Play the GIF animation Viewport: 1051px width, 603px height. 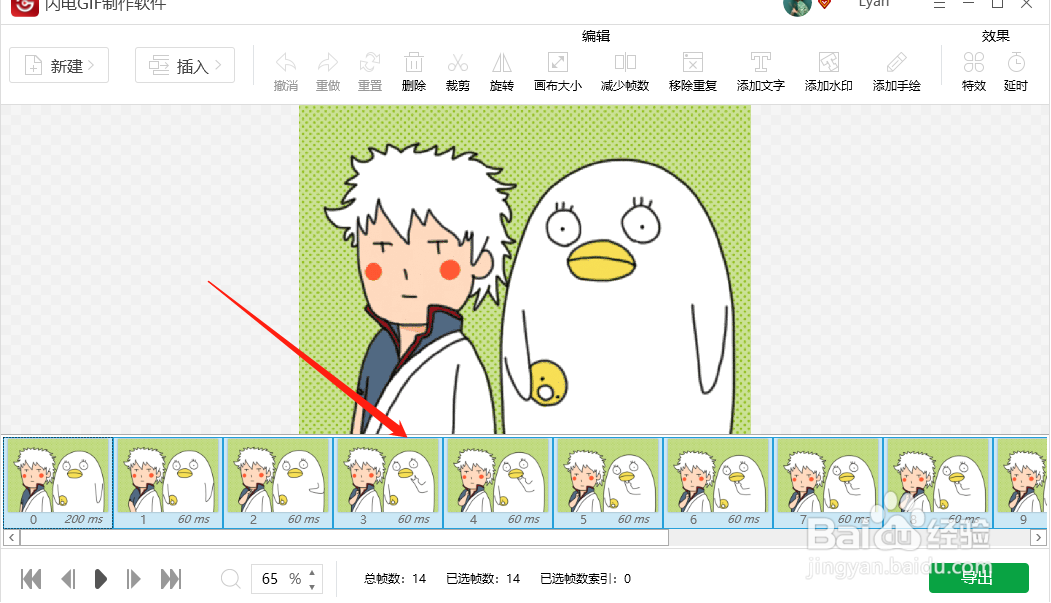point(101,579)
